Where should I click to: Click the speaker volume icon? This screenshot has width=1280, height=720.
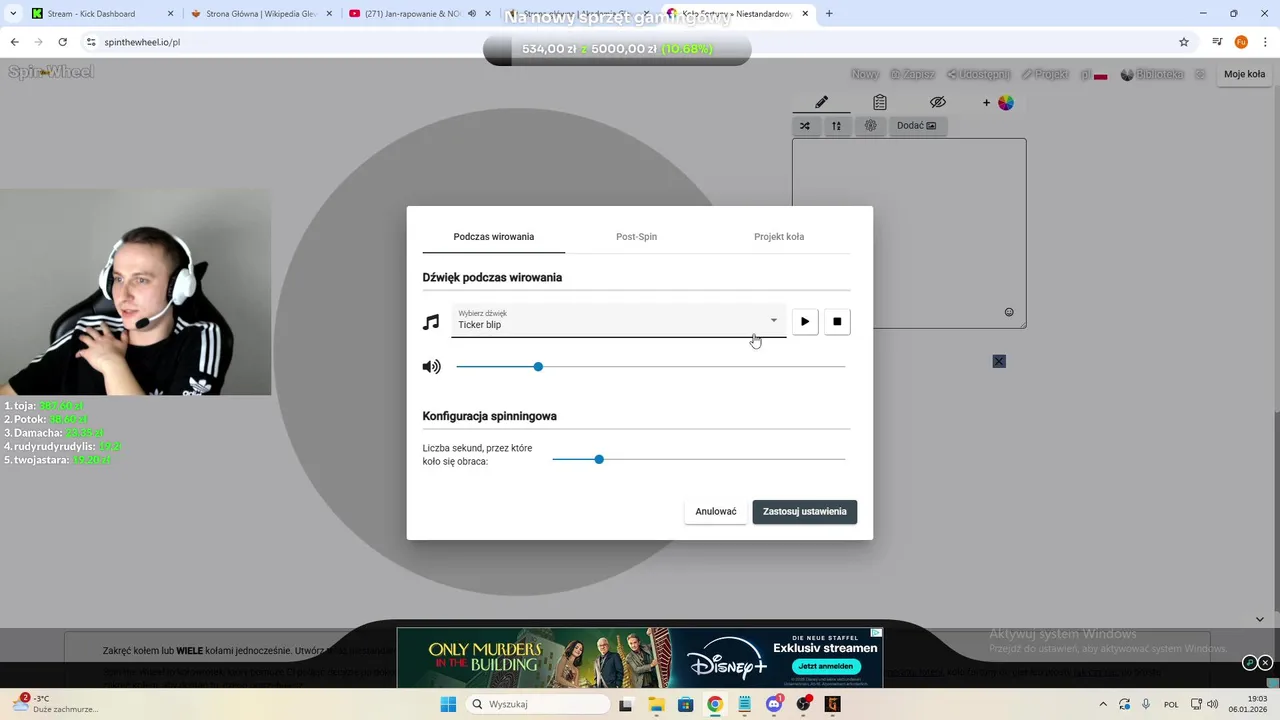click(x=431, y=367)
